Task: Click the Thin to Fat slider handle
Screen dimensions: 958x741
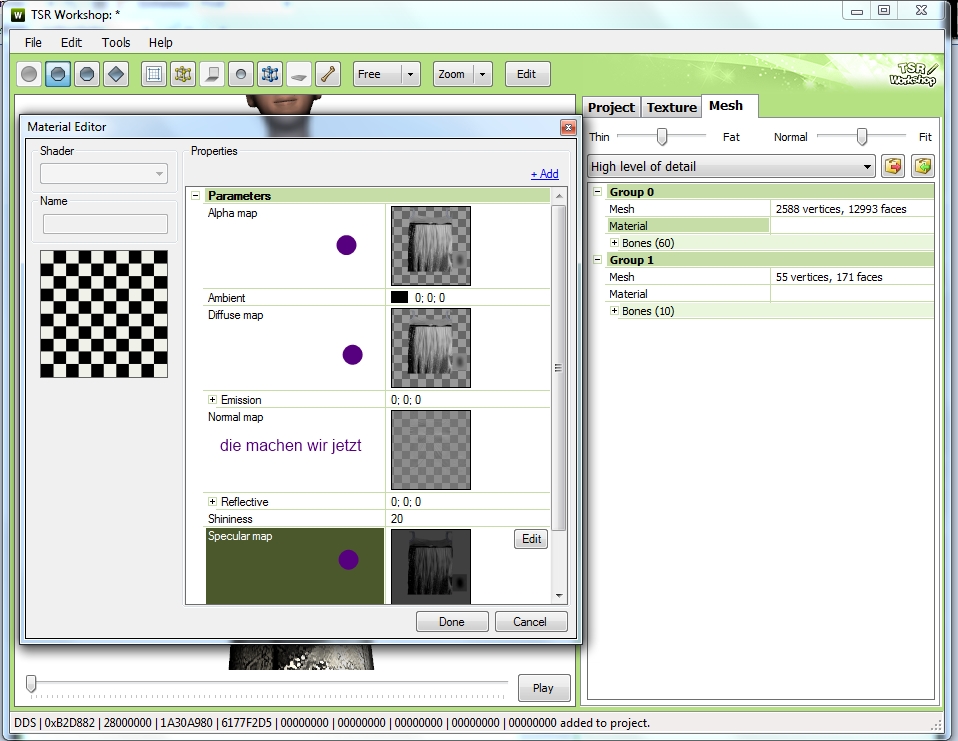Action: [x=661, y=137]
